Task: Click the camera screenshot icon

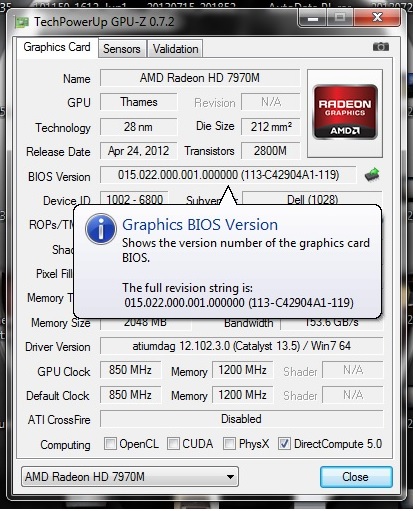Action: click(x=381, y=47)
